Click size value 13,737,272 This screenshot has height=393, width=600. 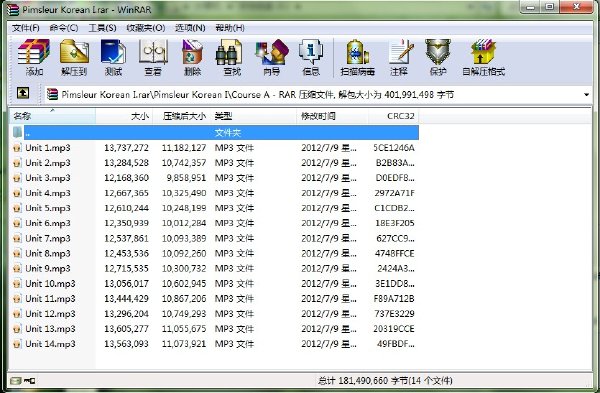point(126,148)
